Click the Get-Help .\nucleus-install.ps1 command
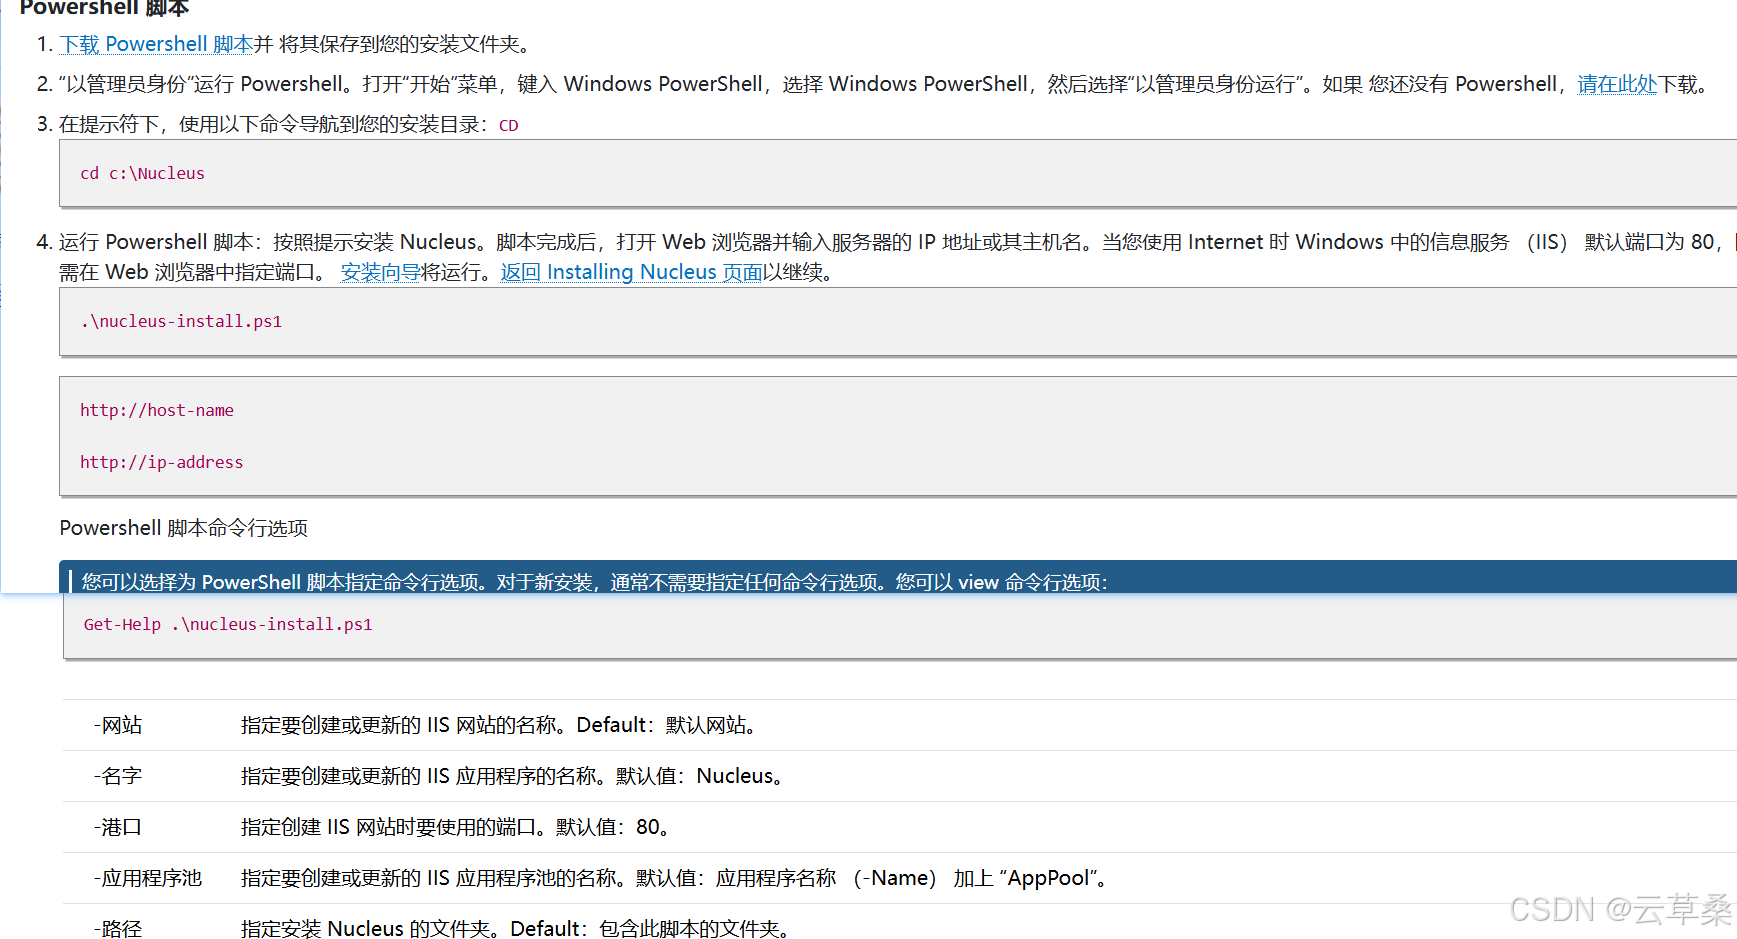Viewport: 1737px width, 939px height. (x=228, y=624)
